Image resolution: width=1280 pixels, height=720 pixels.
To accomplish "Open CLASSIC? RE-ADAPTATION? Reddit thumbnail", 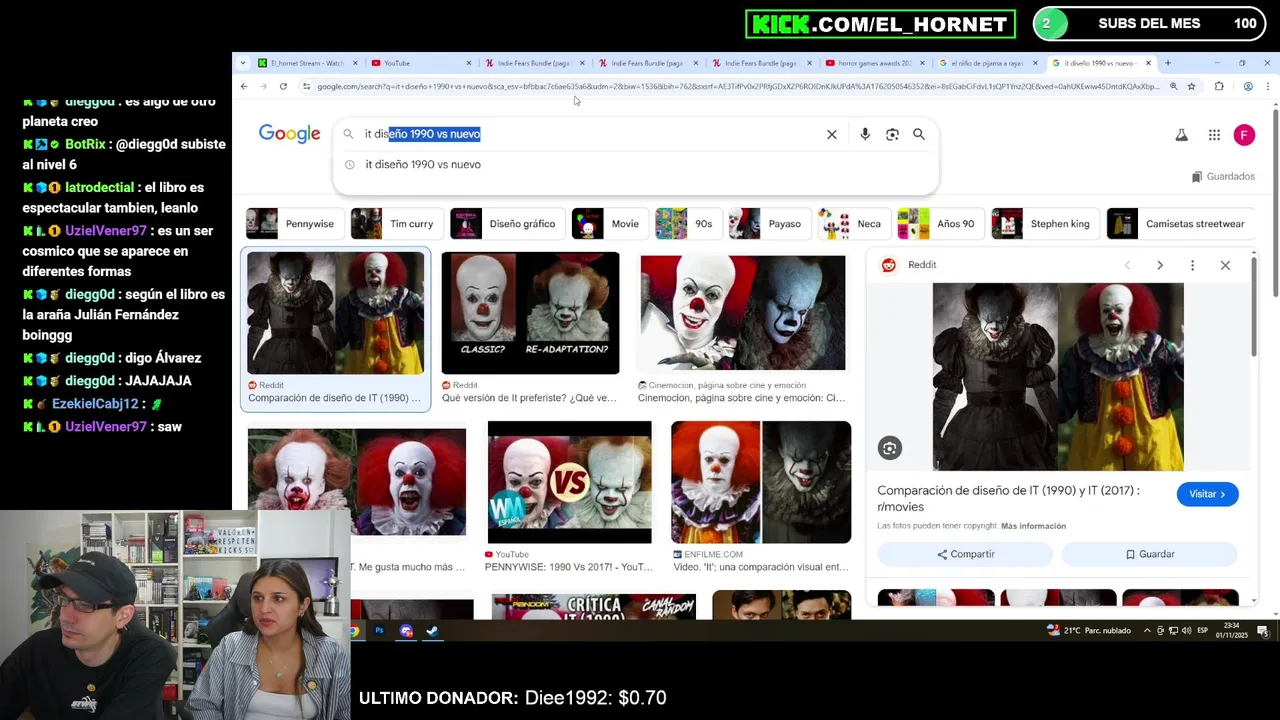I will pyautogui.click(x=530, y=313).
